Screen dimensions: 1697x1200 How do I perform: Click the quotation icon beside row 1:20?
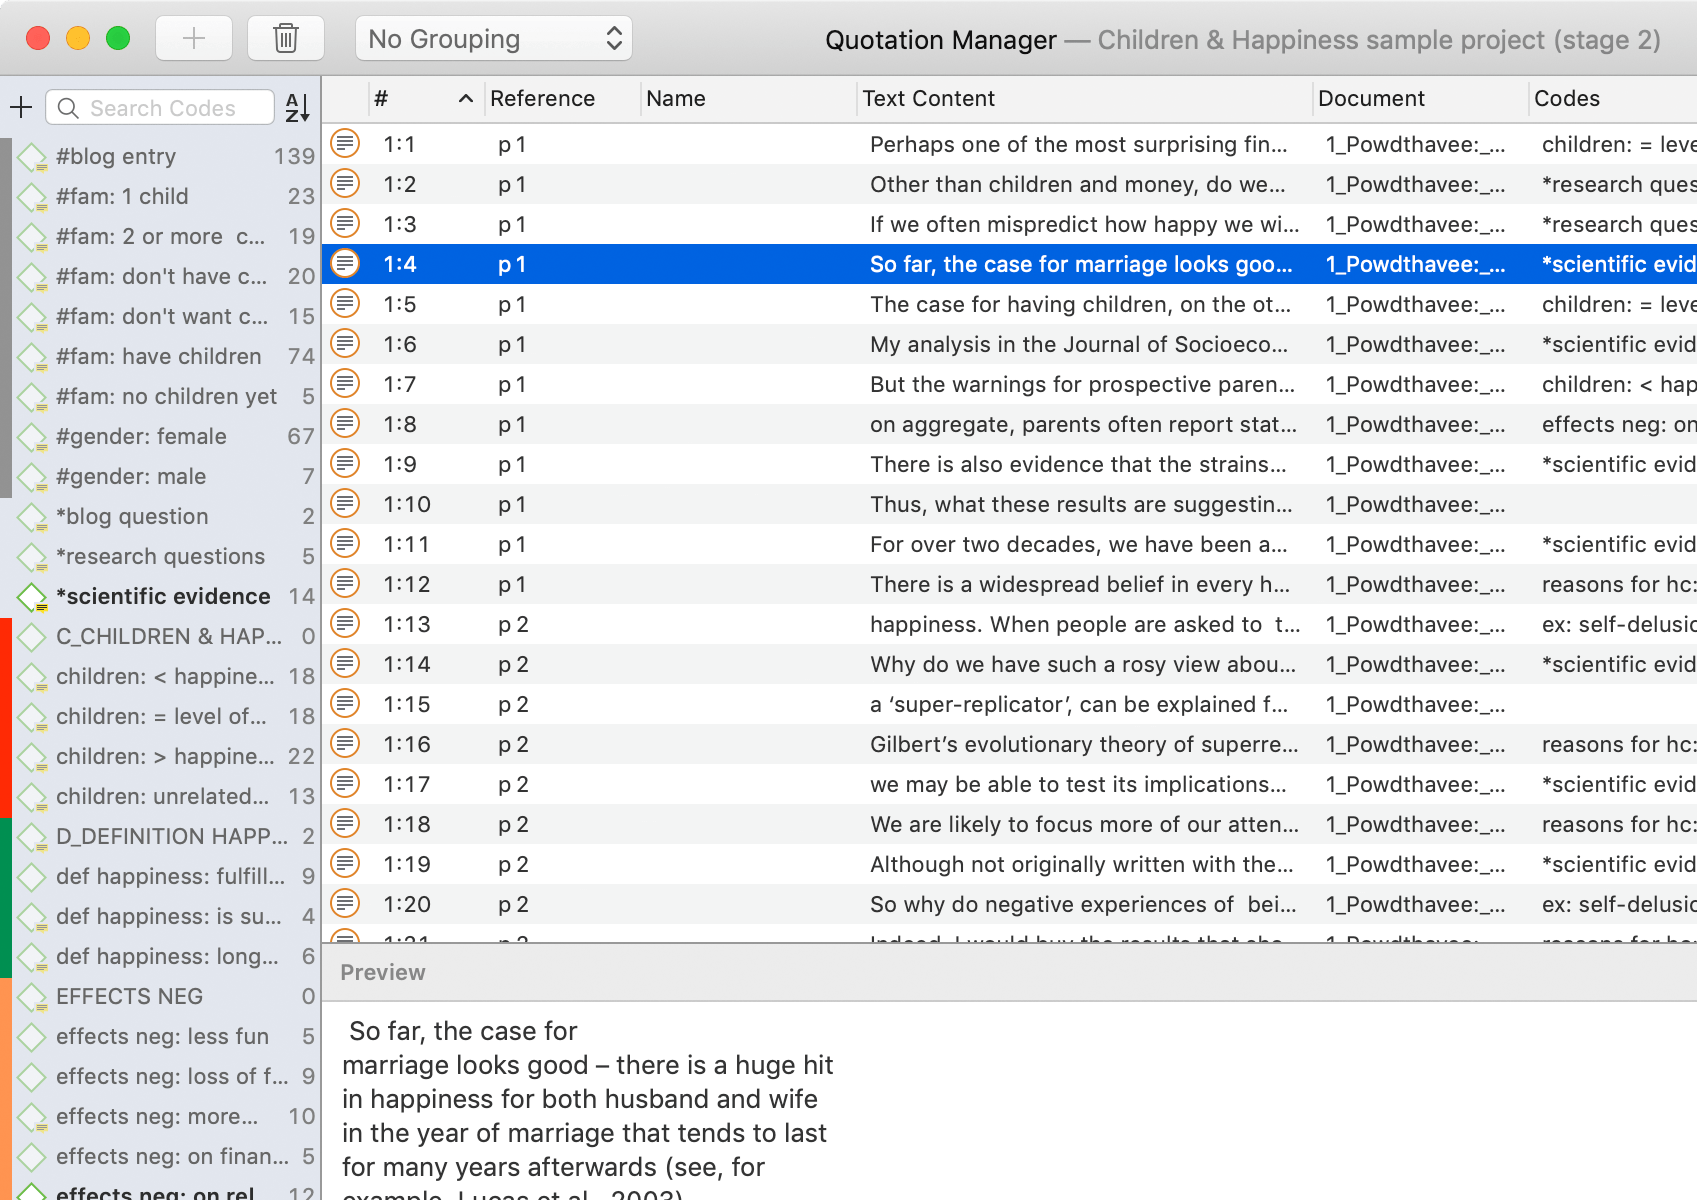pos(344,903)
